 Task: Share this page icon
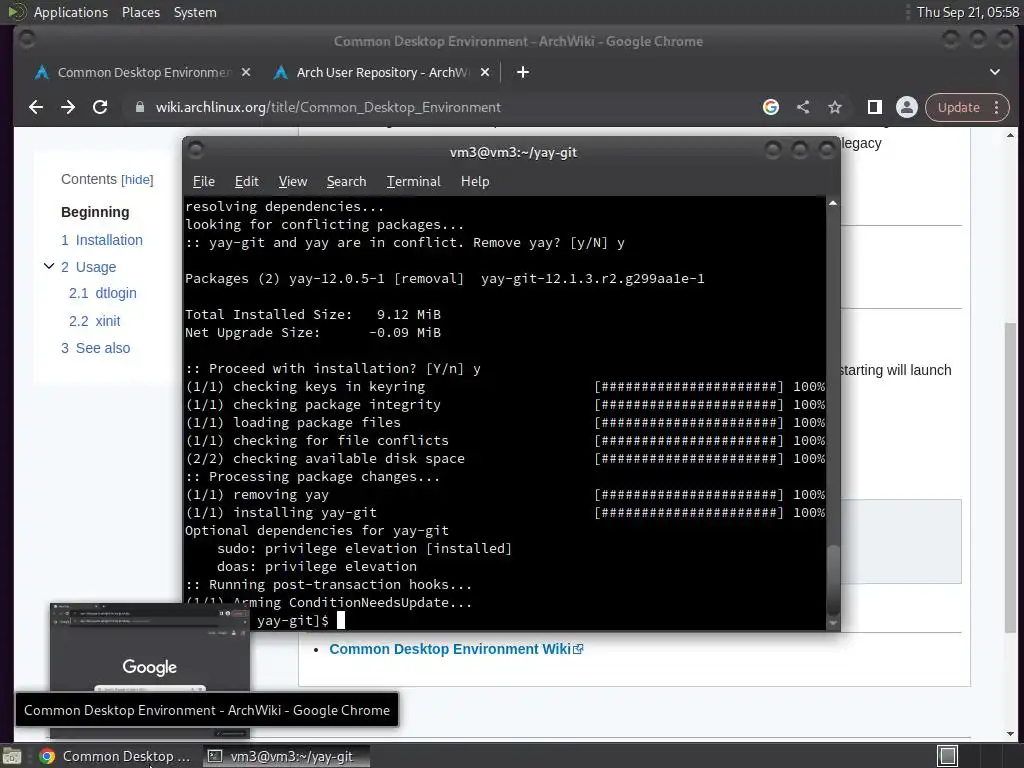tap(803, 107)
